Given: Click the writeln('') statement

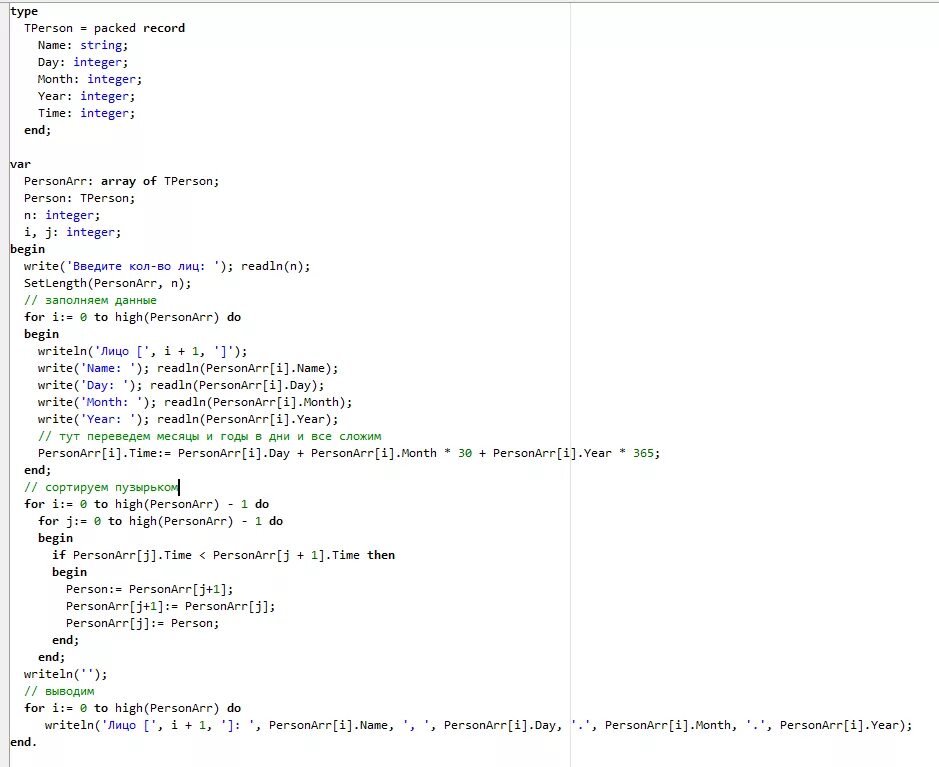Looking at the screenshot, I should [66, 674].
